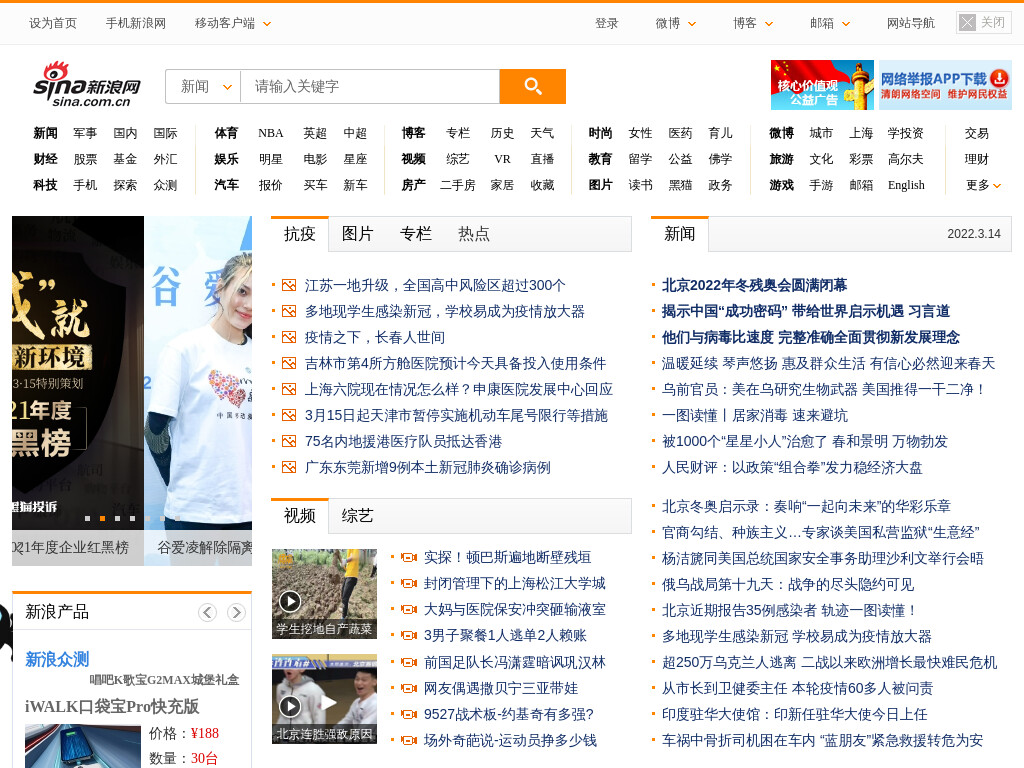Open the Sina logo homepage link
The image size is (1024, 768).
pyautogui.click(x=86, y=86)
